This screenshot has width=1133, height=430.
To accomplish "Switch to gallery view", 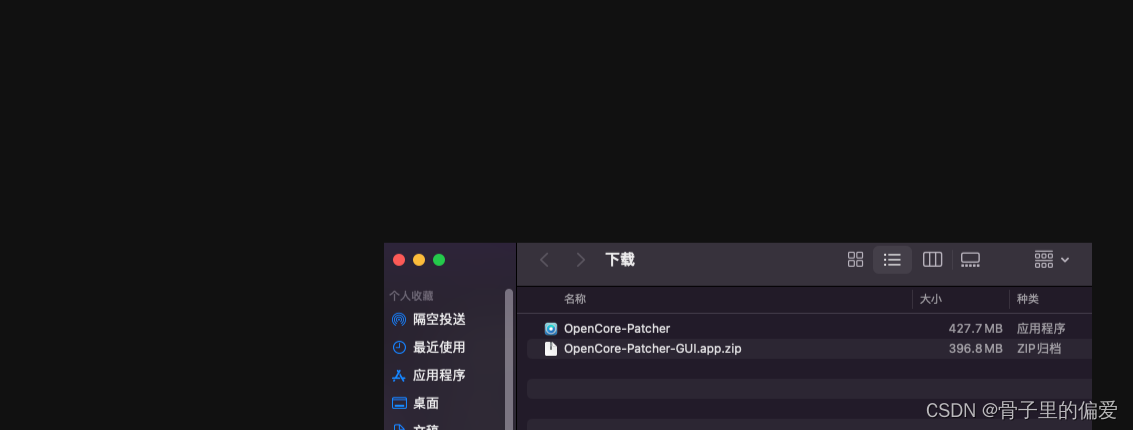I will click(x=970, y=259).
